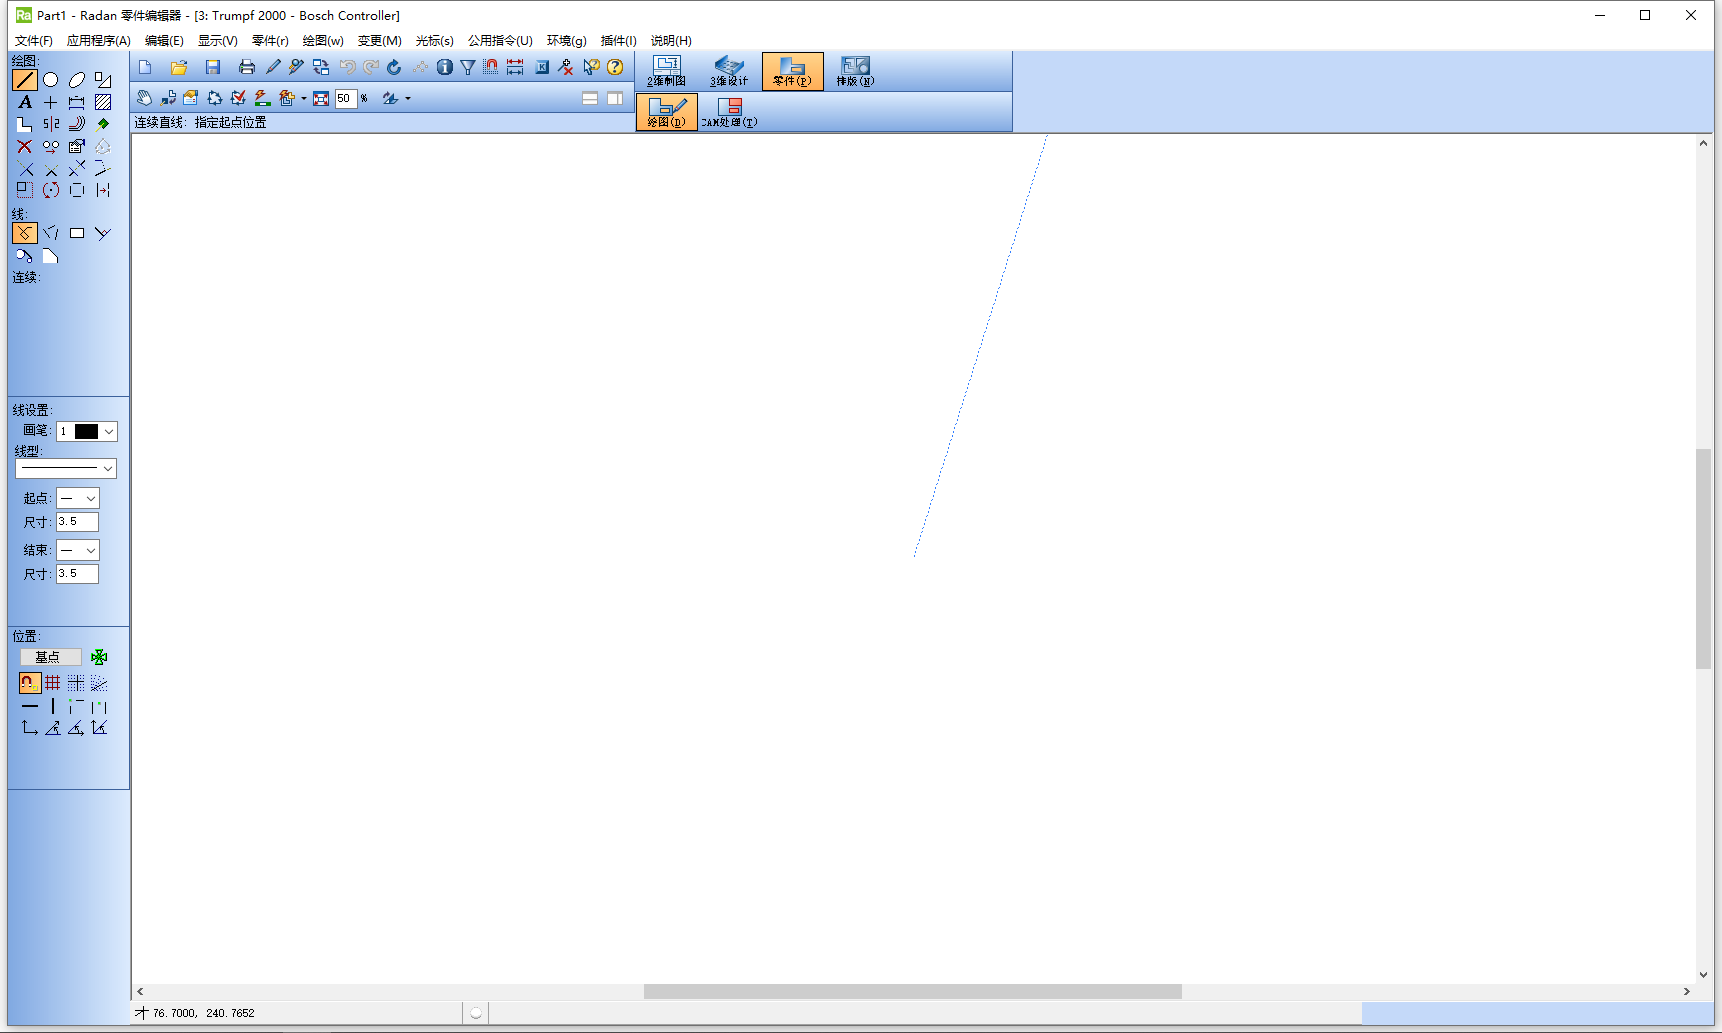The image size is (1722, 1033).
Task: Click the horizontal scrollbar thumb
Action: (913, 991)
